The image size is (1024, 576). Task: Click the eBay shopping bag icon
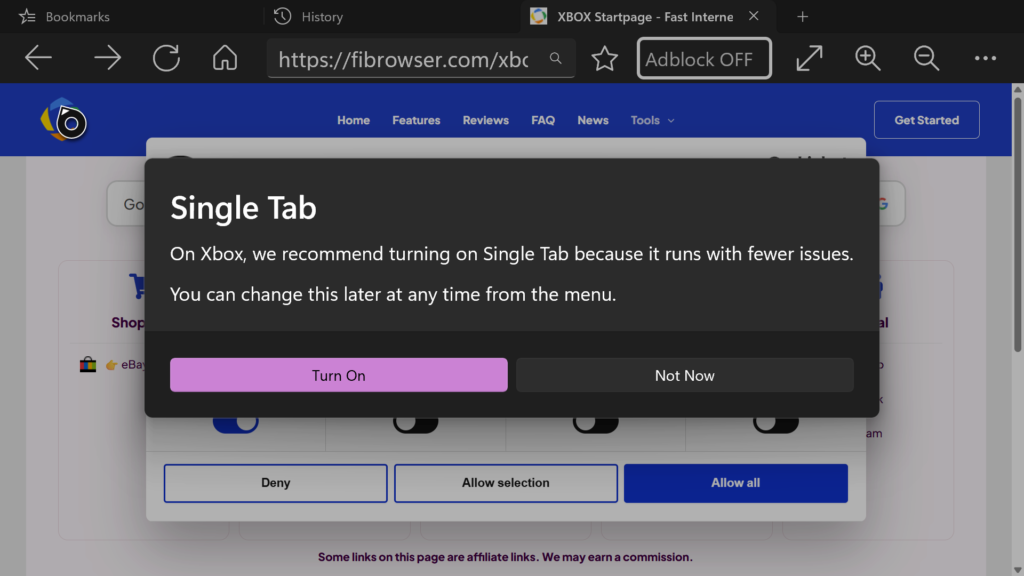[88, 364]
